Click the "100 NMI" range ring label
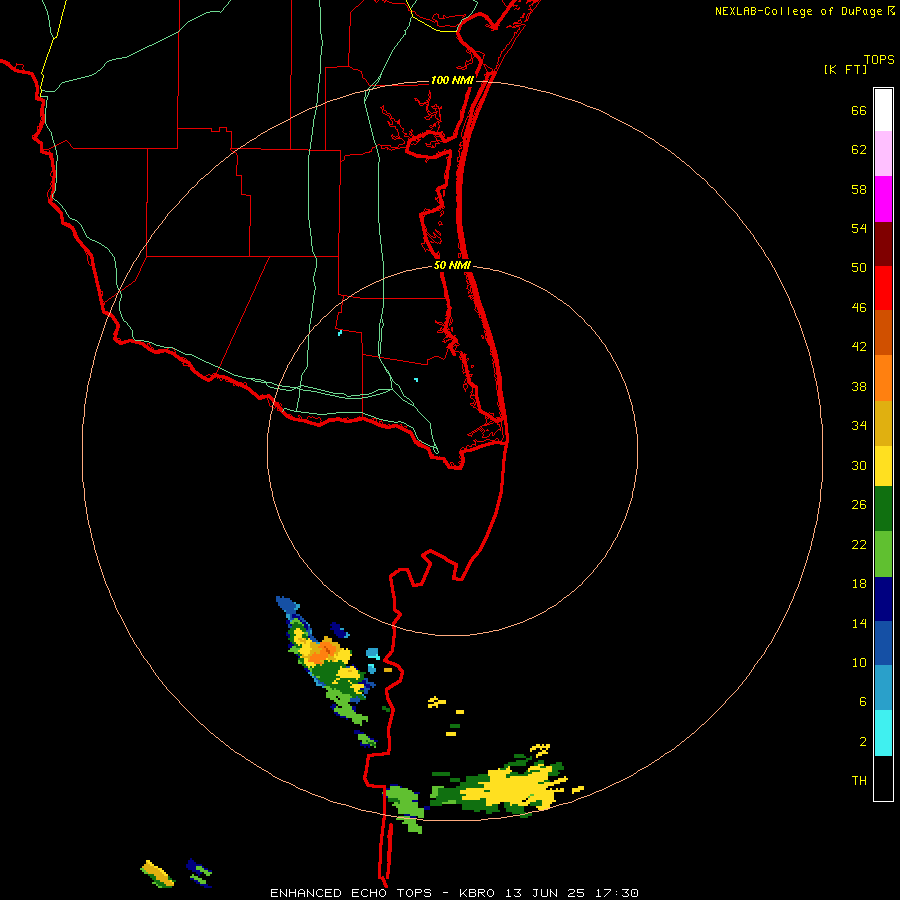This screenshot has height=900, width=900. coord(452,80)
